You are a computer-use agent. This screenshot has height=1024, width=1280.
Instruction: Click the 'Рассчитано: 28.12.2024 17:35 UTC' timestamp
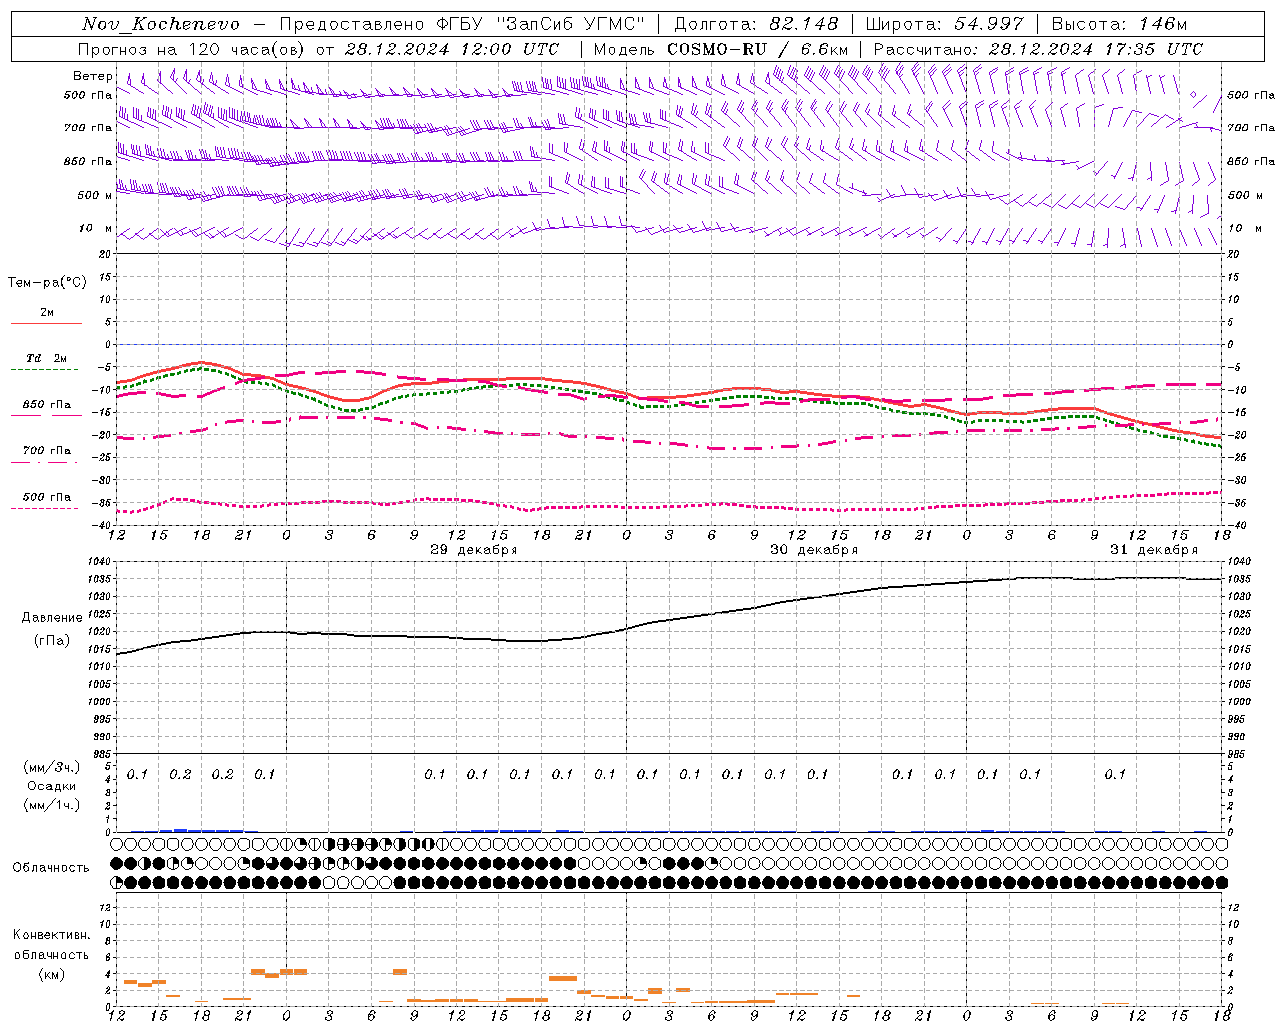[x=1038, y=49]
